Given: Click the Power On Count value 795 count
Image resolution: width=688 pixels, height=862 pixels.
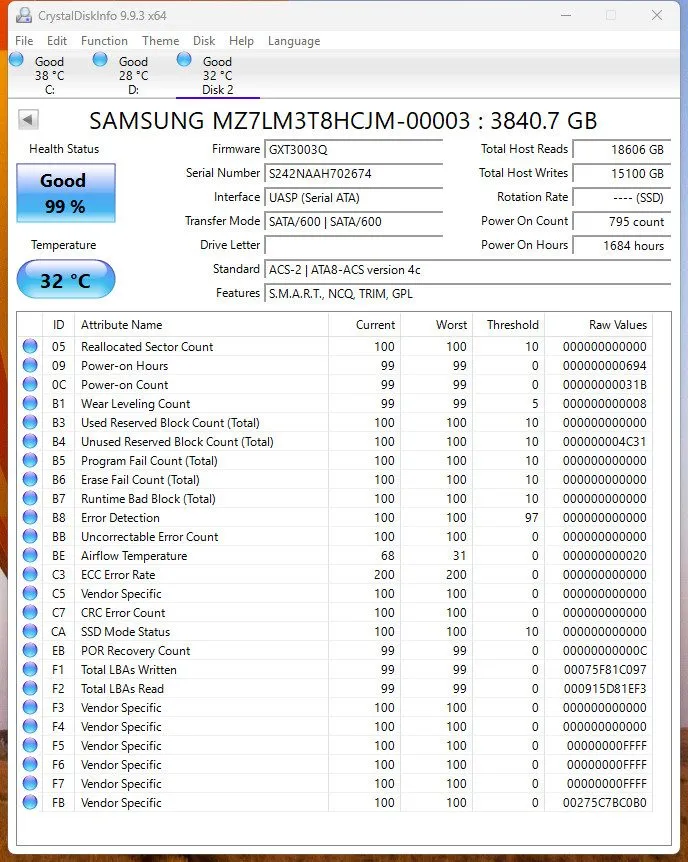Looking at the screenshot, I should 621,222.
